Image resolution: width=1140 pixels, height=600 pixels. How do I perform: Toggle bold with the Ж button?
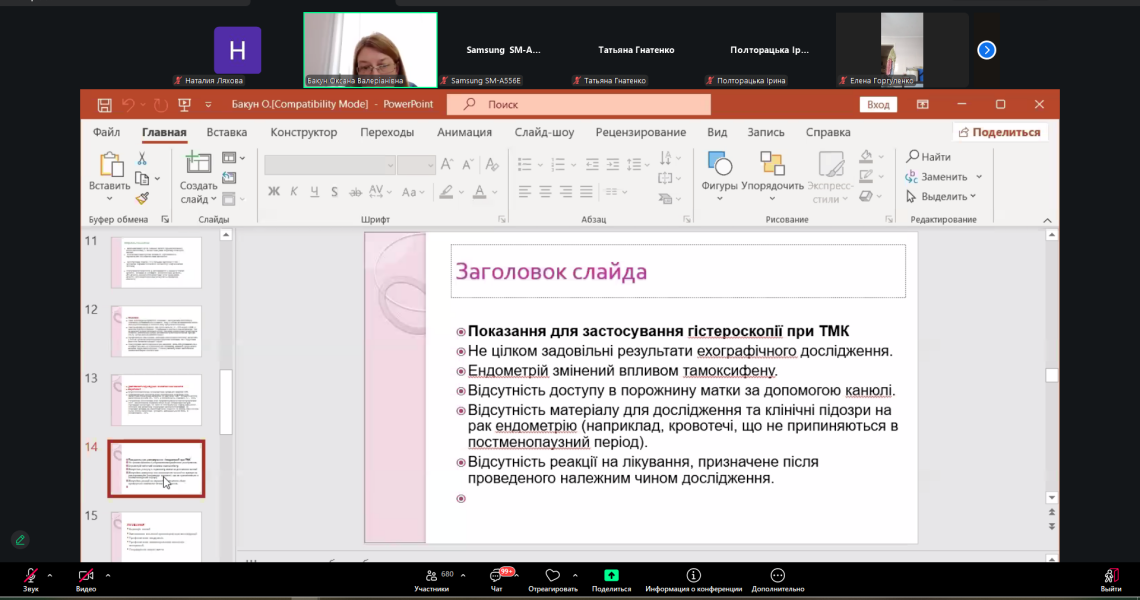click(273, 191)
